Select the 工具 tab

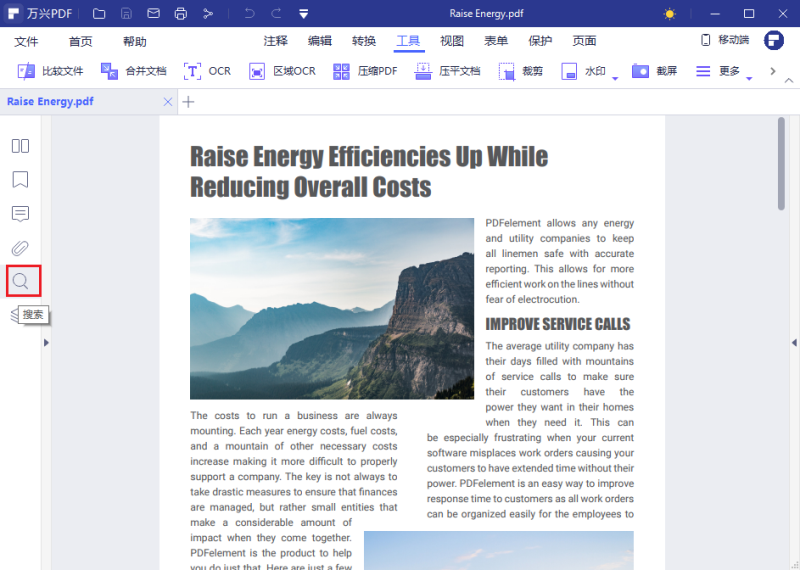(408, 41)
